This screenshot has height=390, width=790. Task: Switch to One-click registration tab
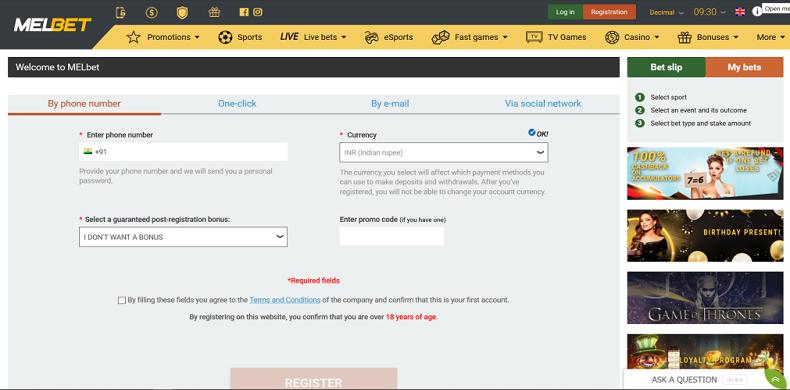[x=237, y=104]
